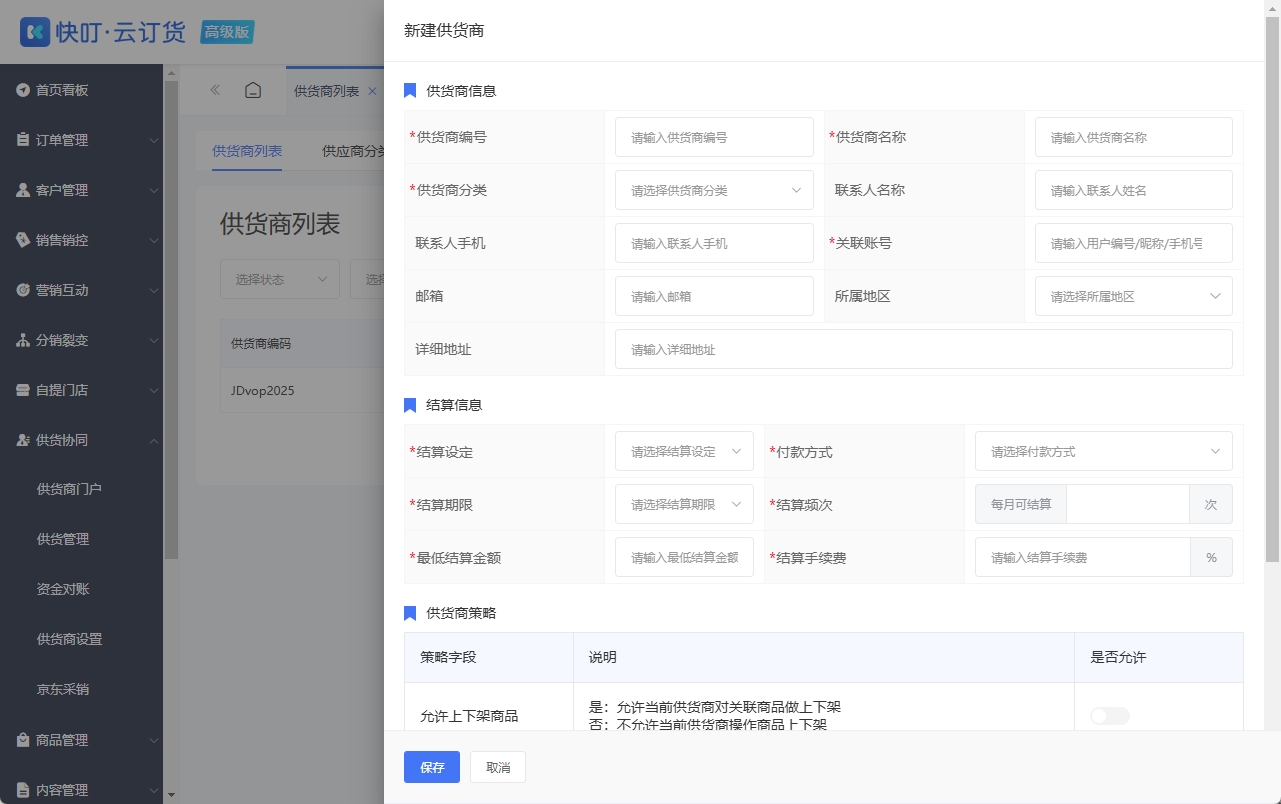Click the 内容管理 document icon
Image resolution: width=1281 pixels, height=804 pixels.
point(23,790)
